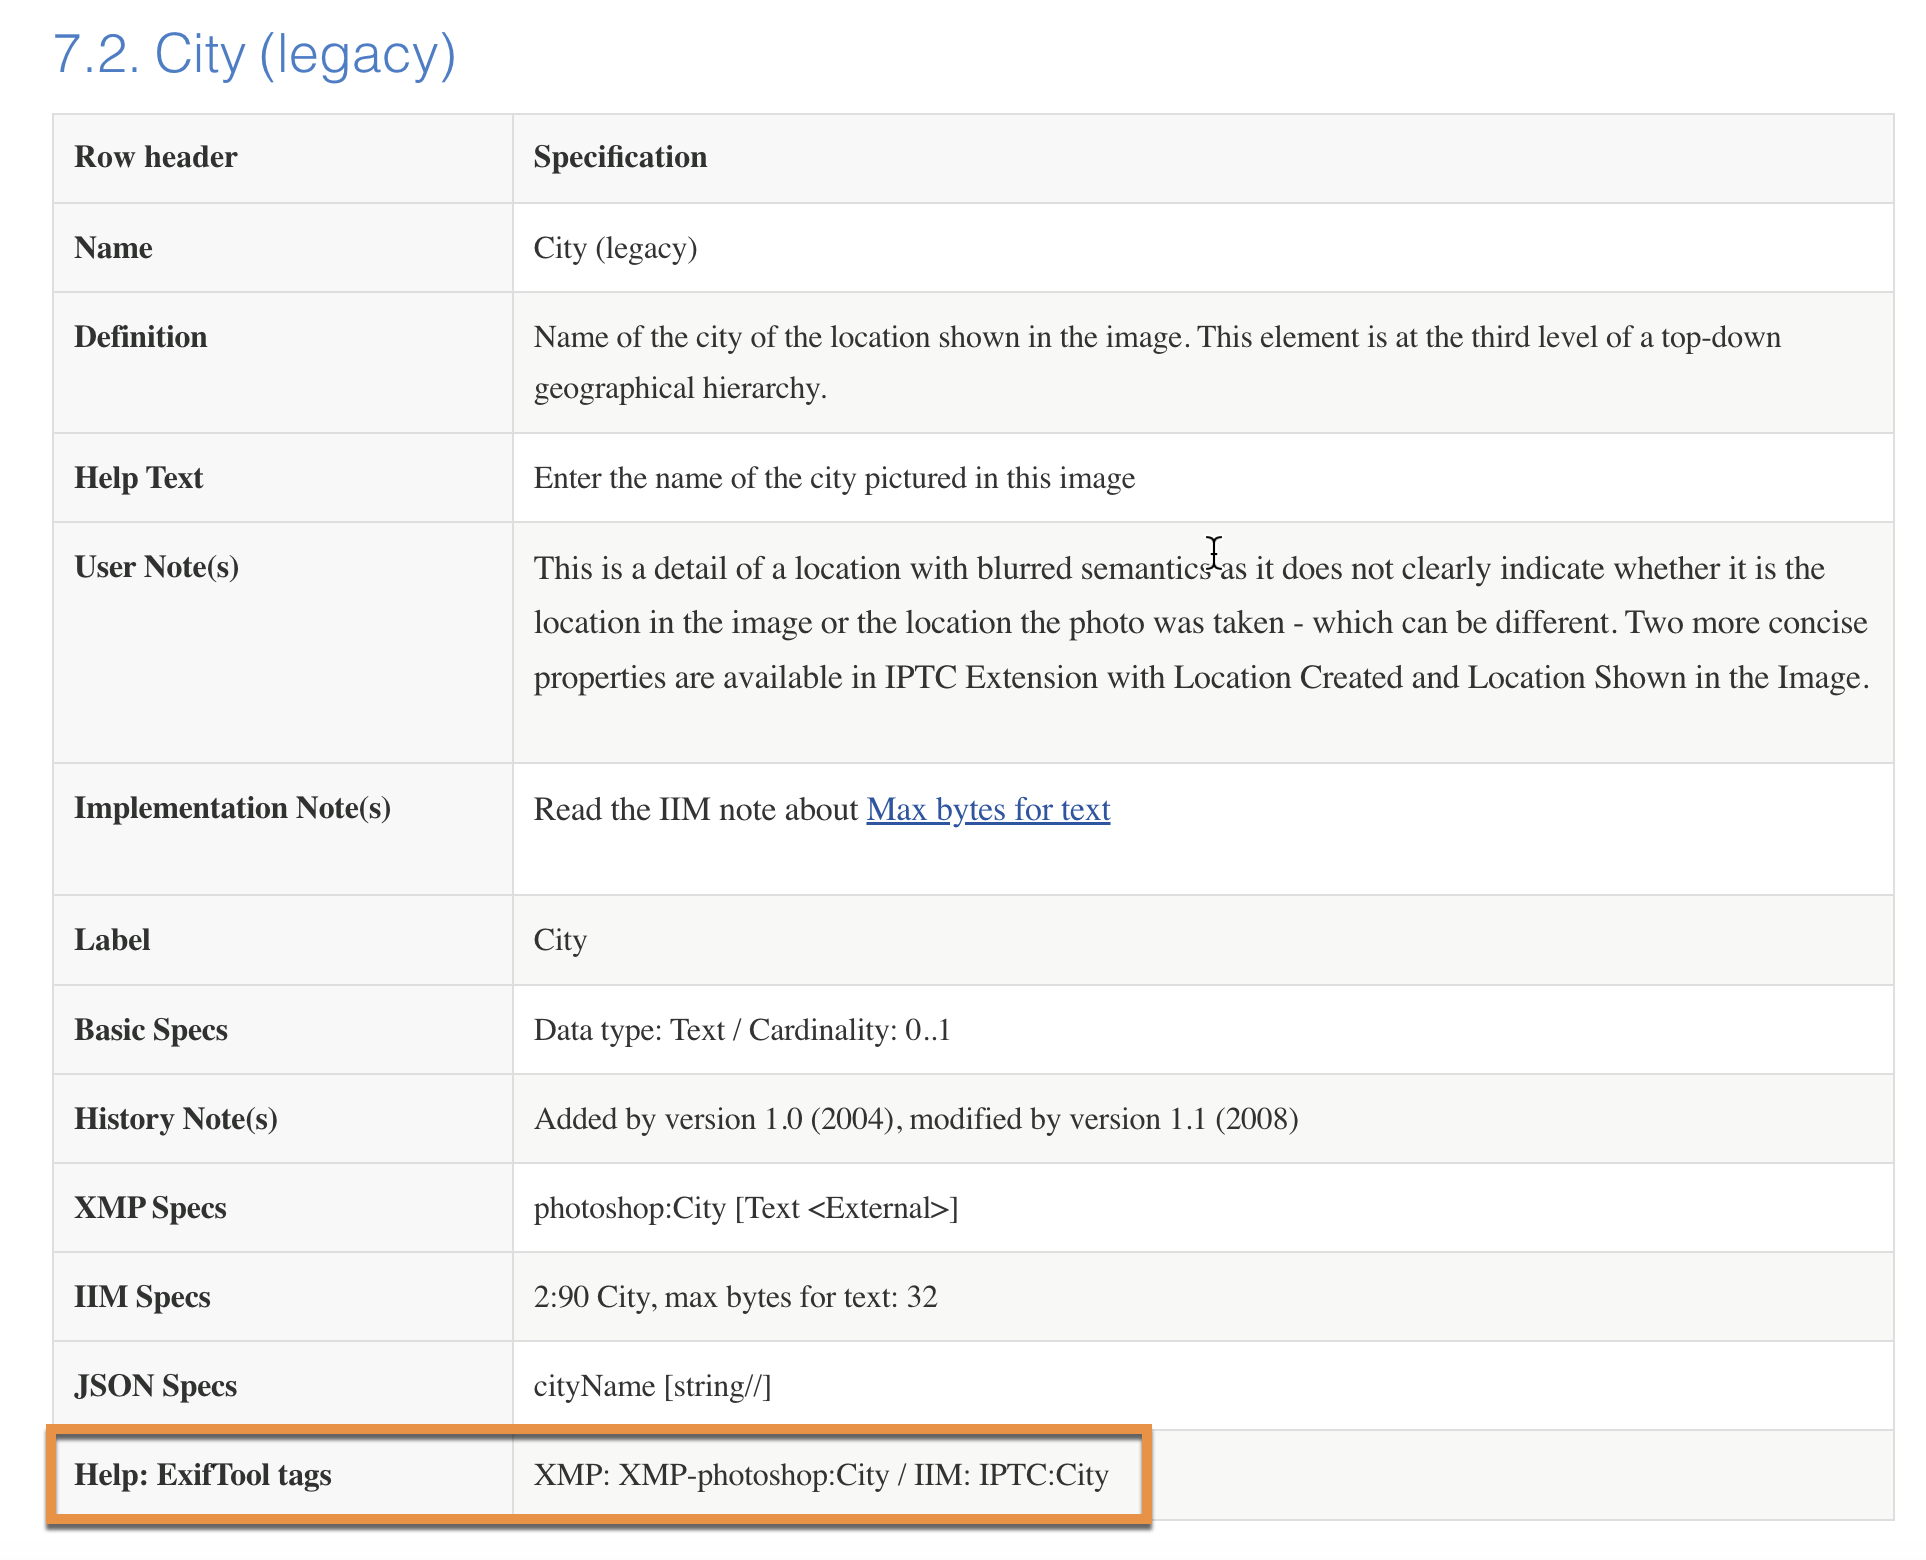
Task: Click the Label row's City value
Action: click(559, 940)
